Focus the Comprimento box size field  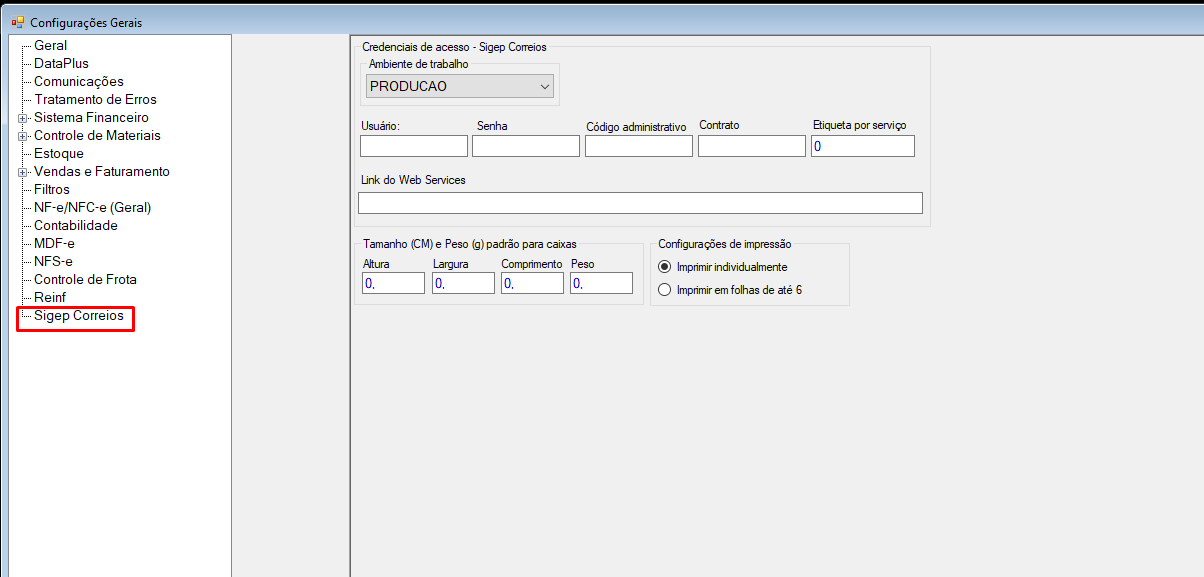(532, 283)
